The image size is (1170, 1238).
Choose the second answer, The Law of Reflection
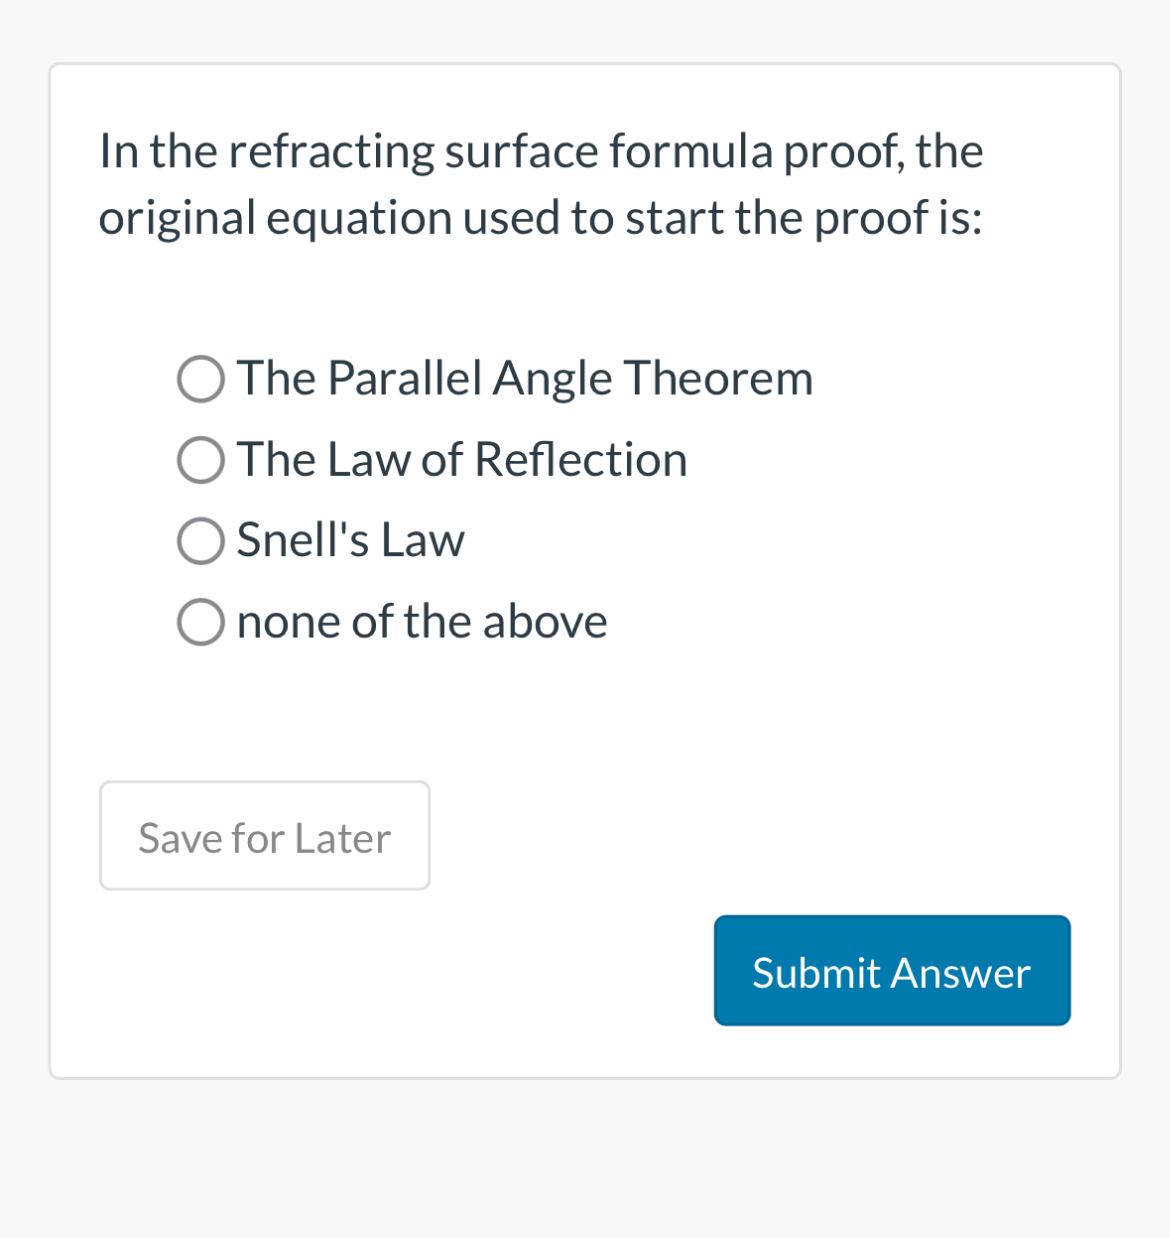461,460
